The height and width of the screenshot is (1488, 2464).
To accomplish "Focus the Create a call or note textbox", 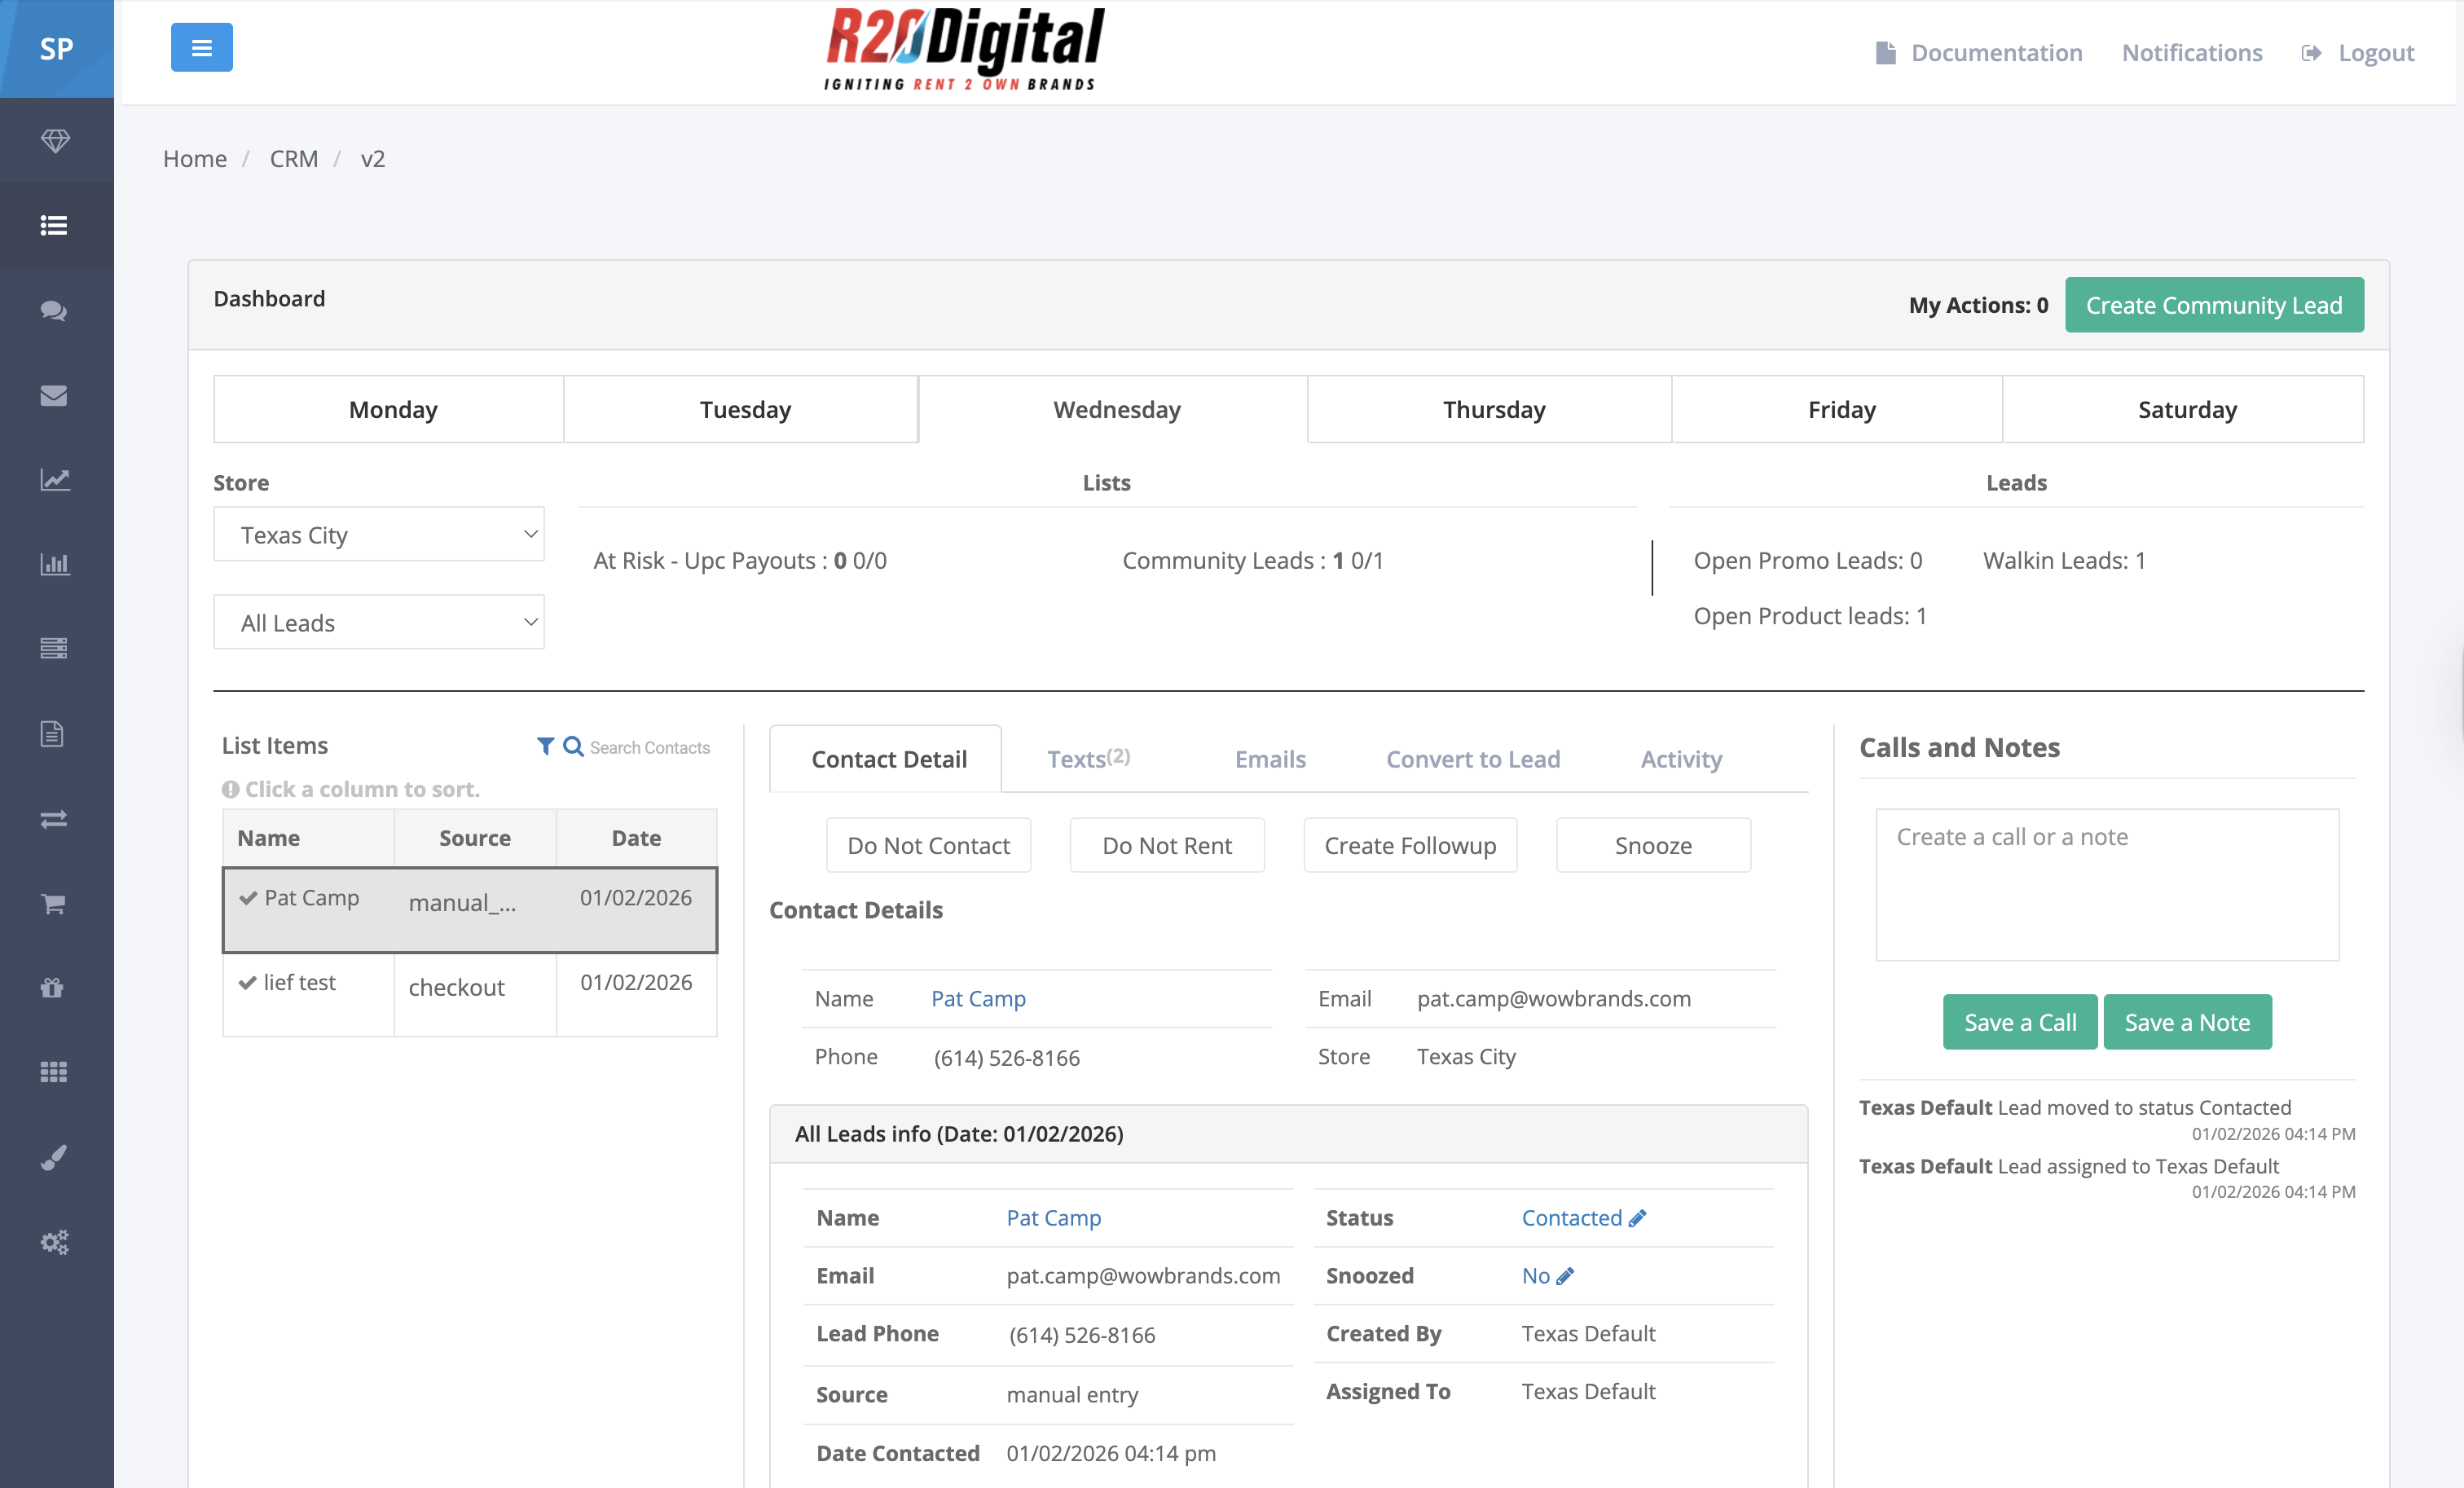I will [x=2107, y=885].
